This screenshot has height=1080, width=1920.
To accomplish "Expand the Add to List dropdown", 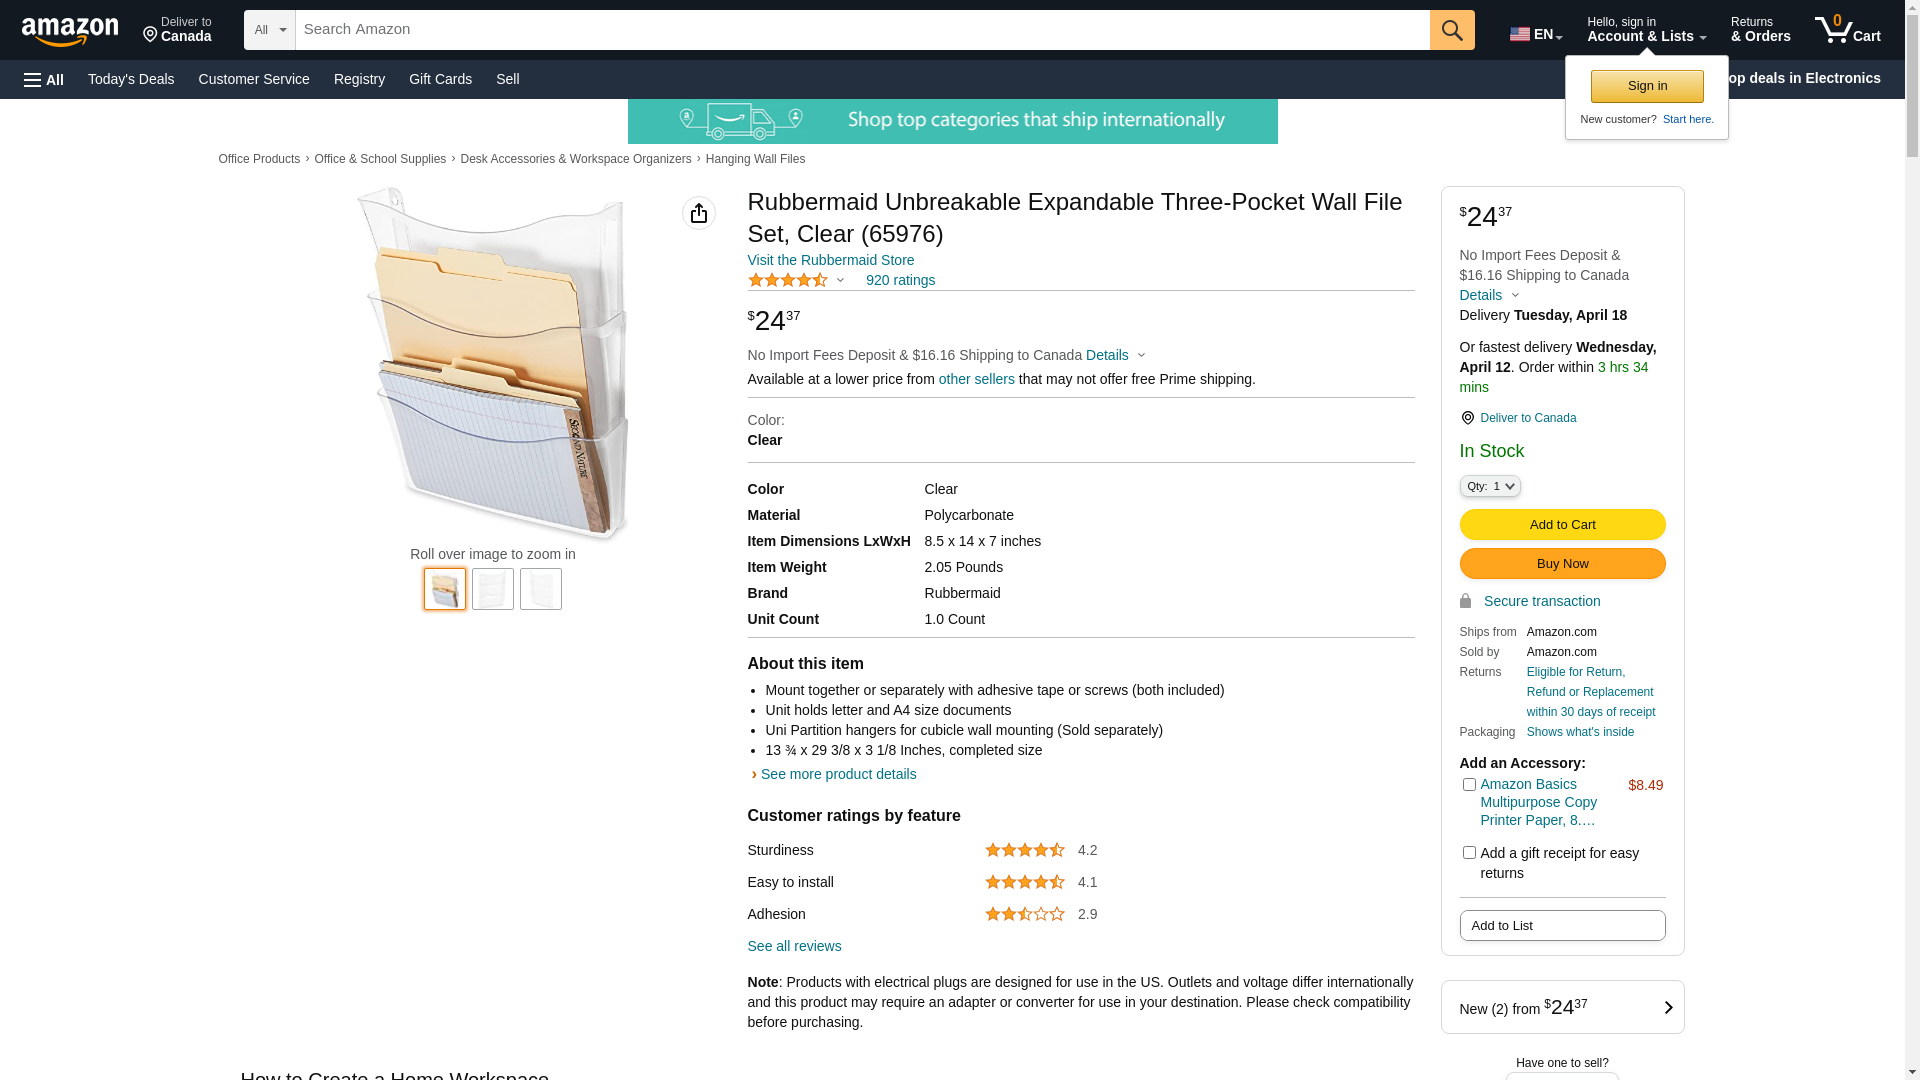I will 1561,926.
